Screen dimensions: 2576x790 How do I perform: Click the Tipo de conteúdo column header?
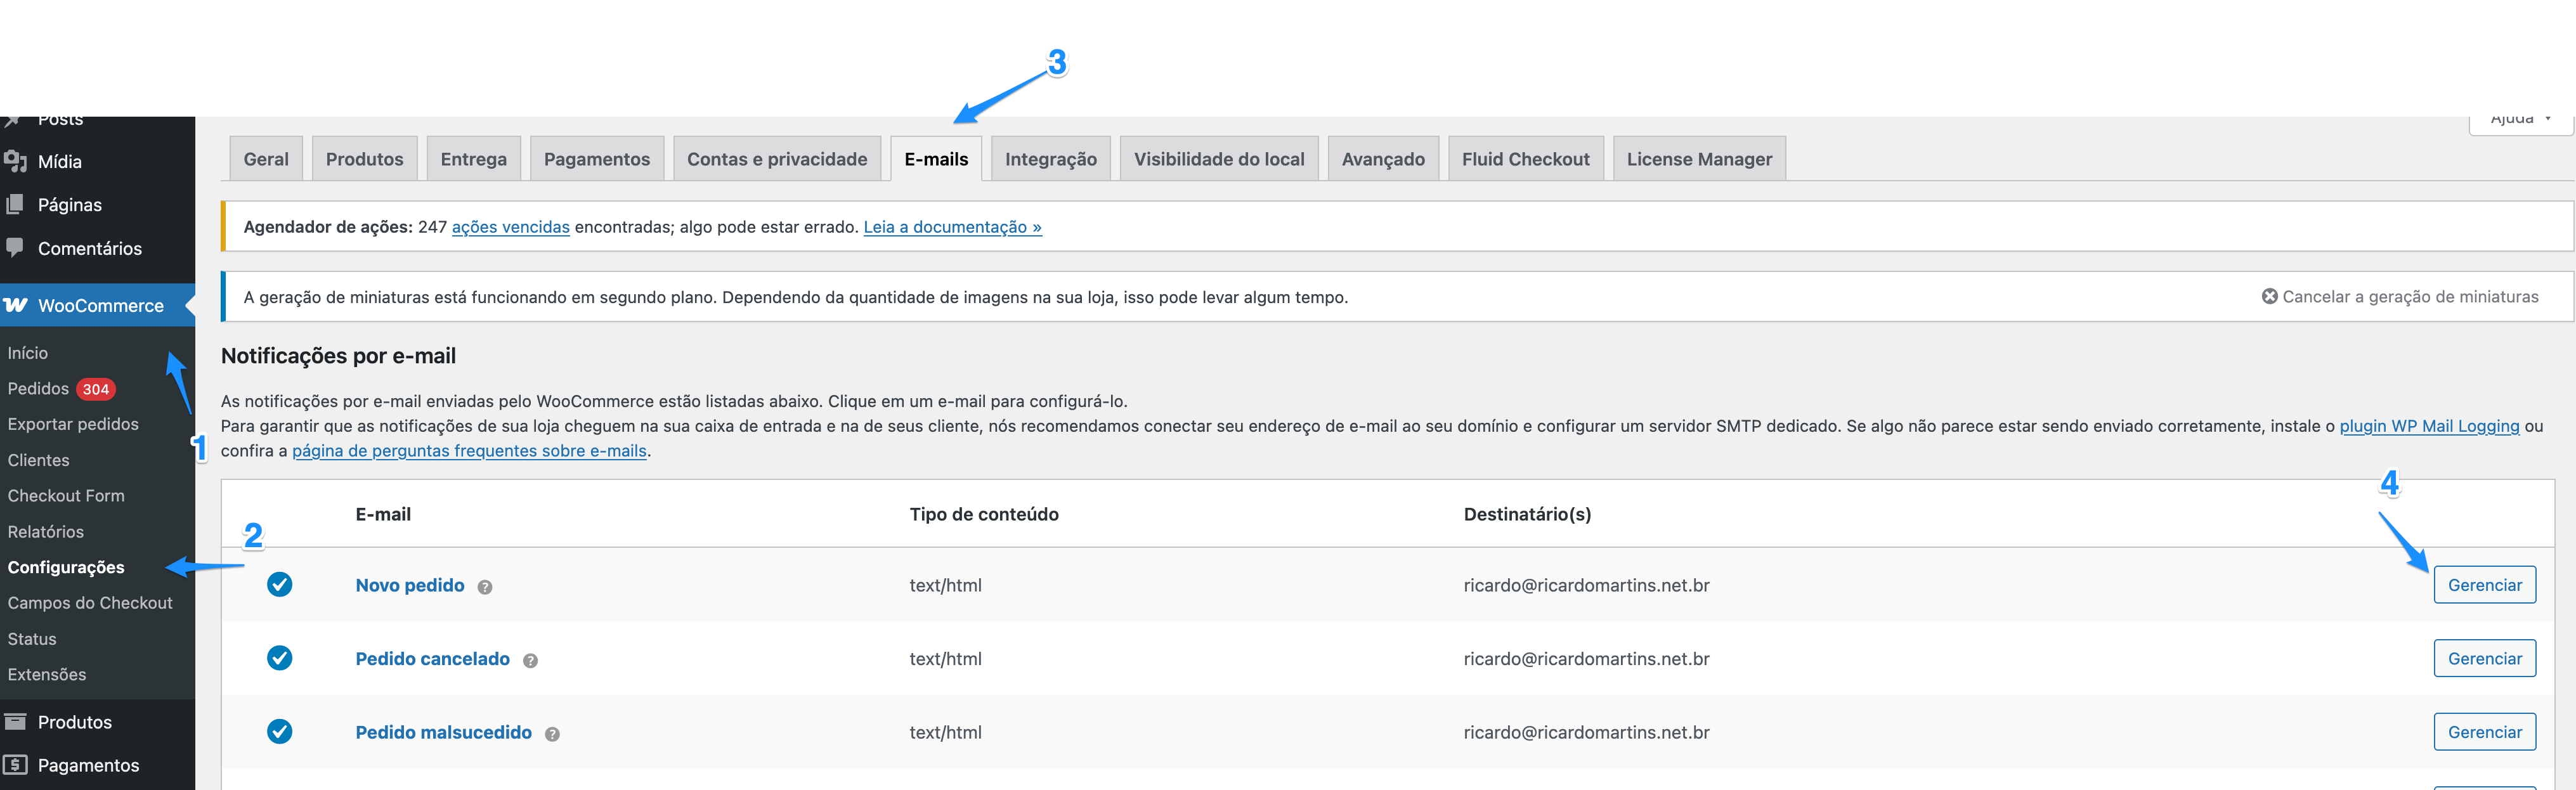tap(984, 514)
